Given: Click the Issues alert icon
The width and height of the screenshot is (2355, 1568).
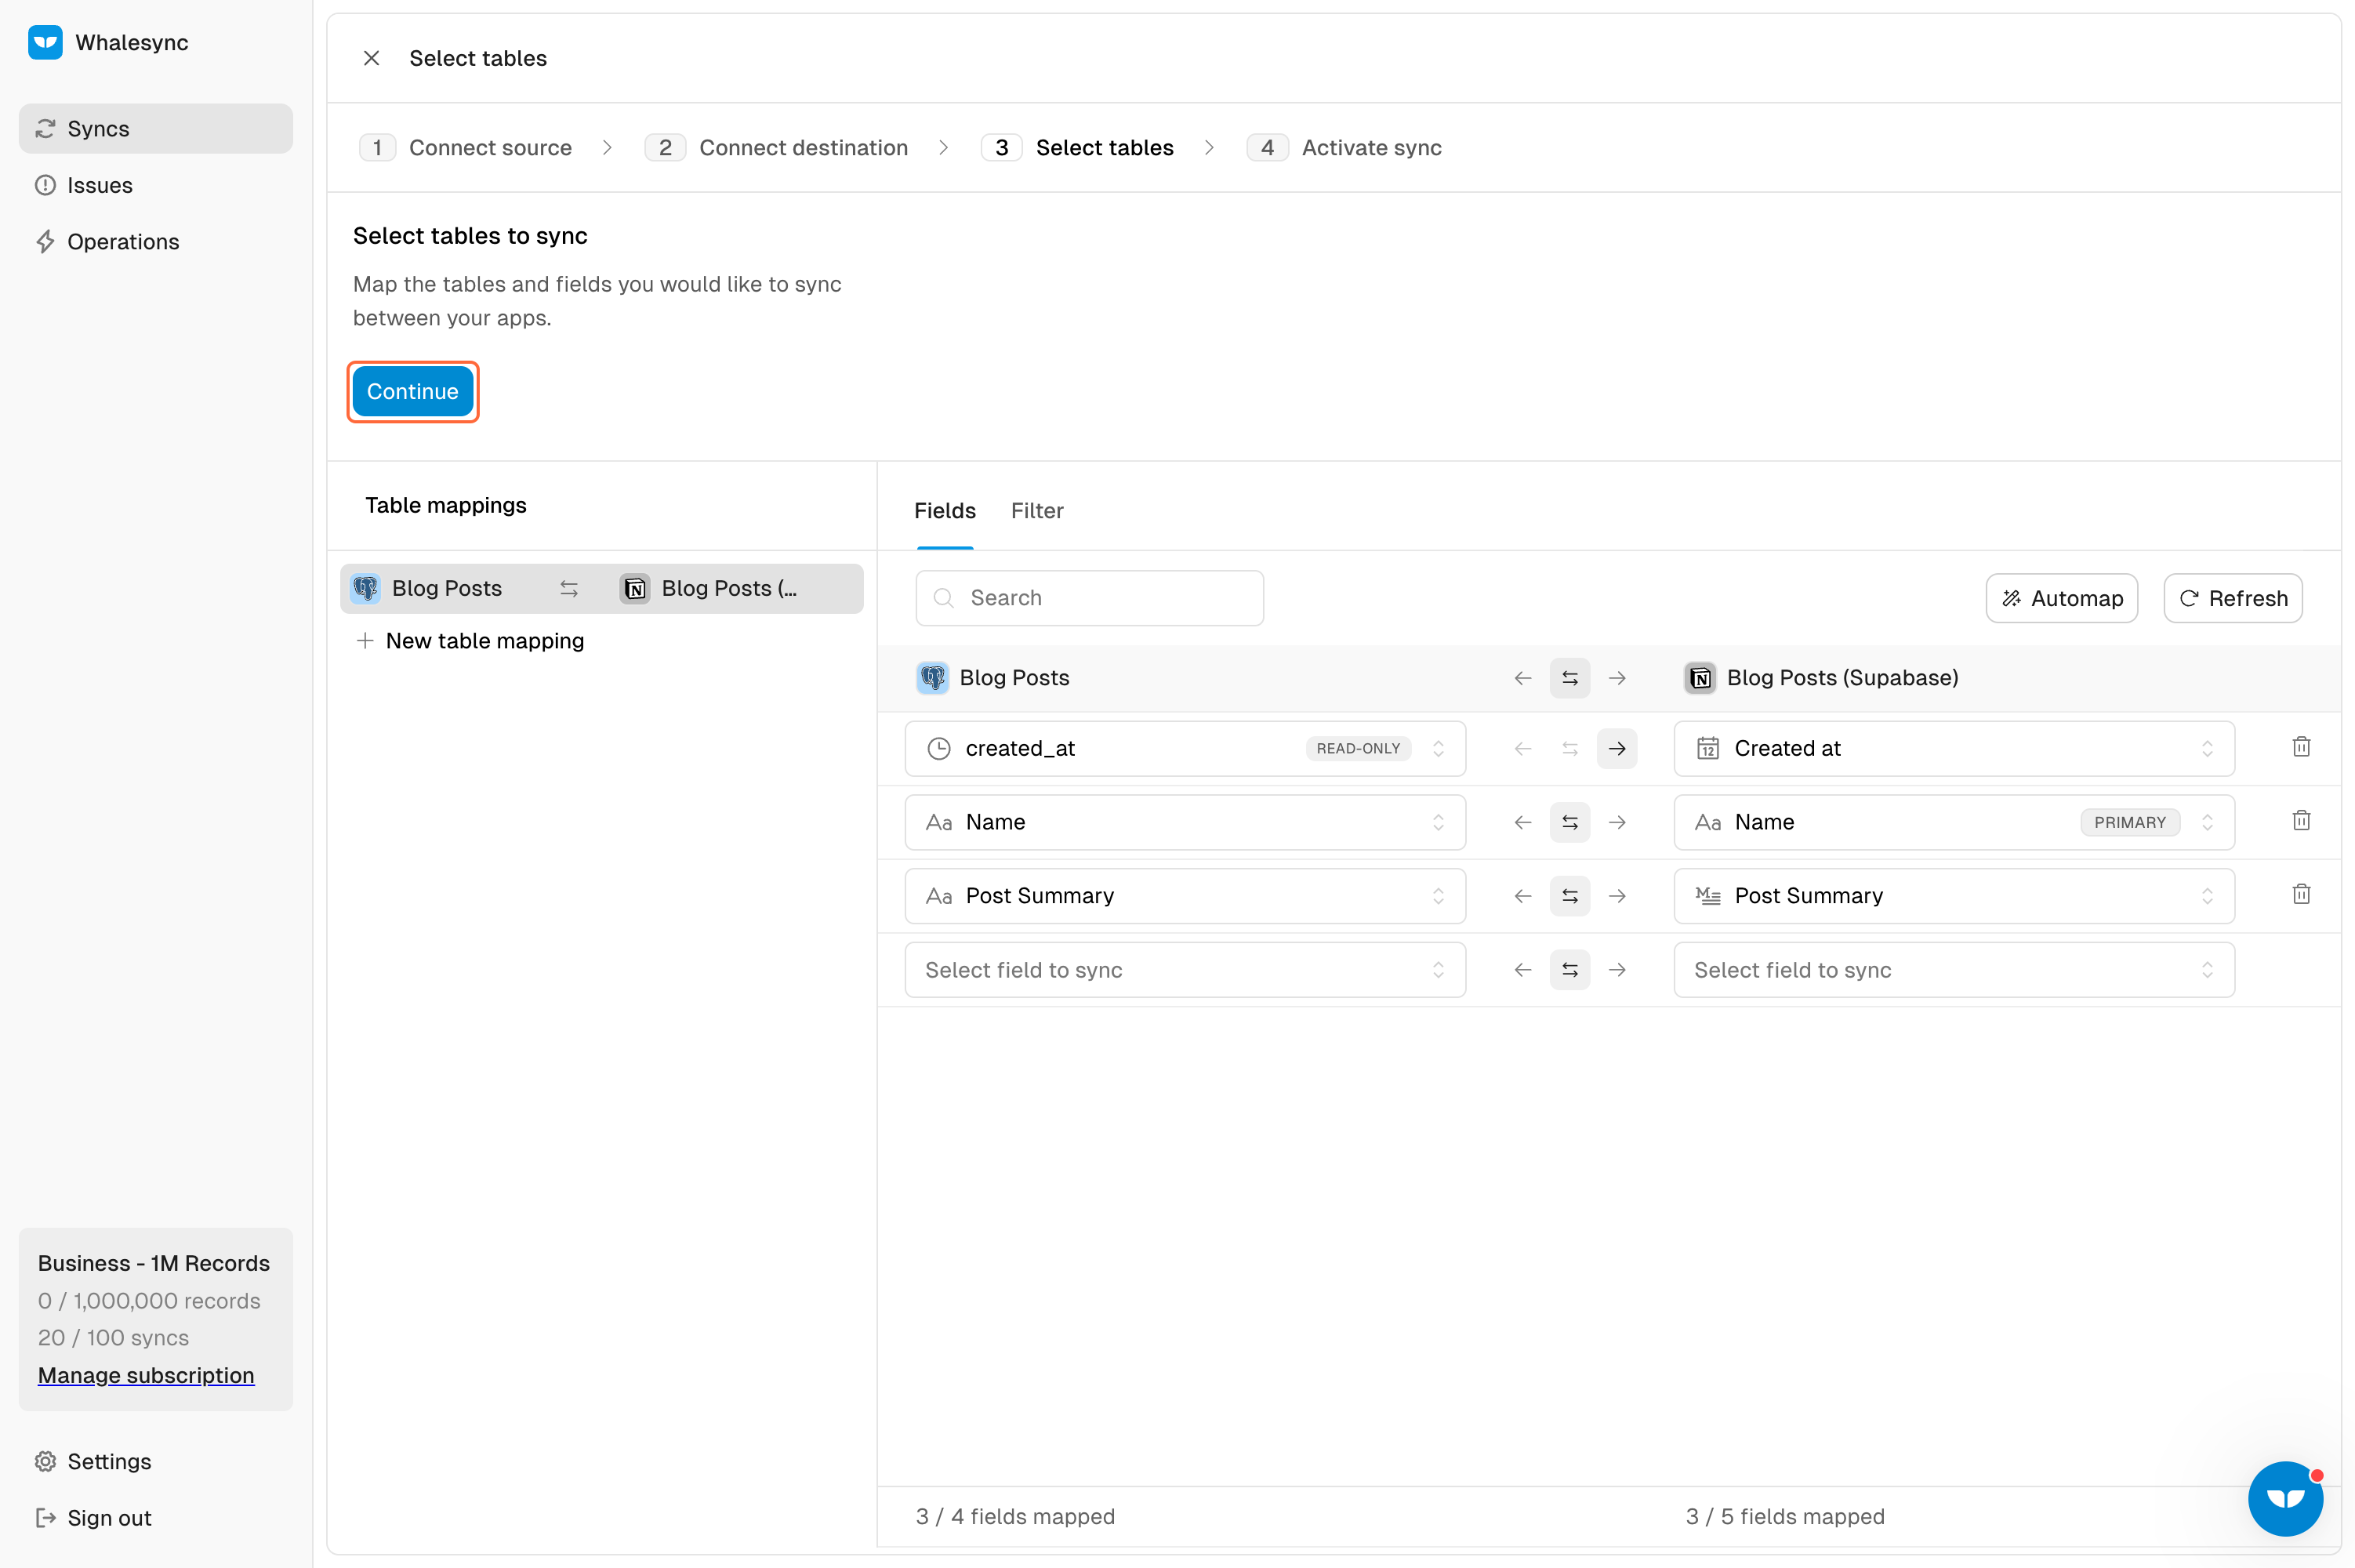Looking at the screenshot, I should pyautogui.click(x=45, y=185).
